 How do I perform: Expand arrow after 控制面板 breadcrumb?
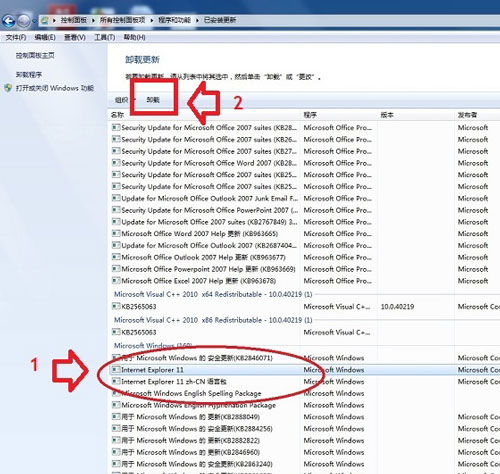(x=93, y=20)
